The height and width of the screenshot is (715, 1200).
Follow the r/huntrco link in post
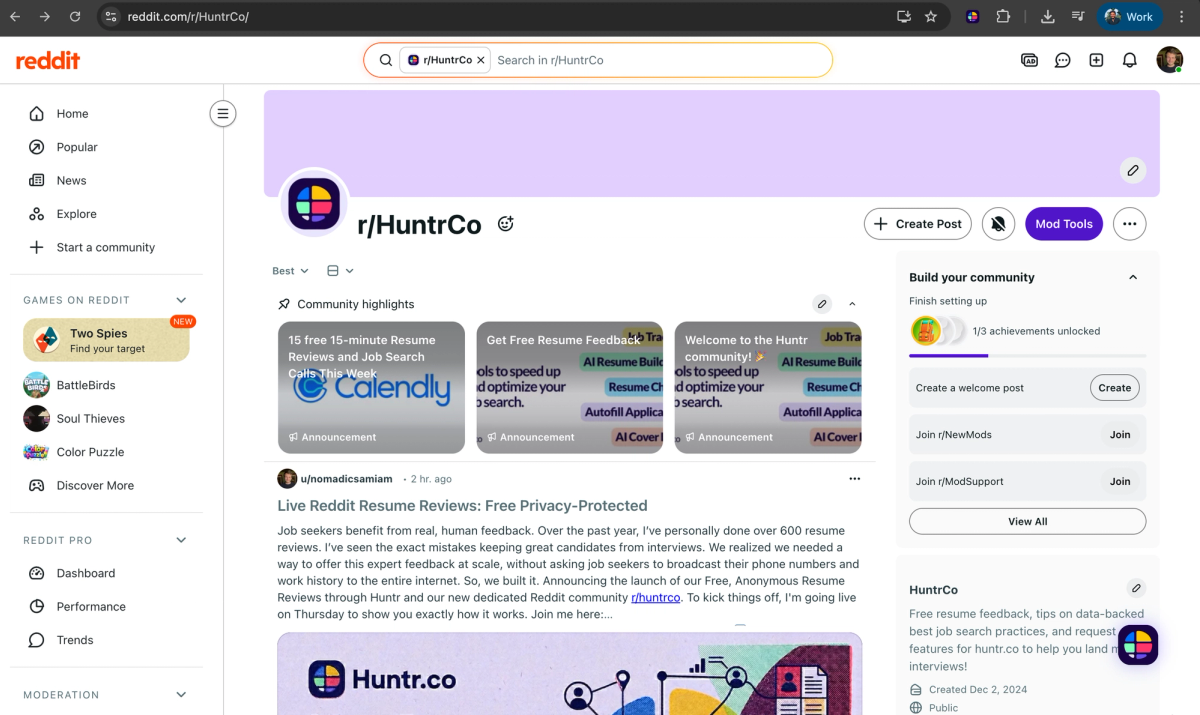pyautogui.click(x=655, y=597)
